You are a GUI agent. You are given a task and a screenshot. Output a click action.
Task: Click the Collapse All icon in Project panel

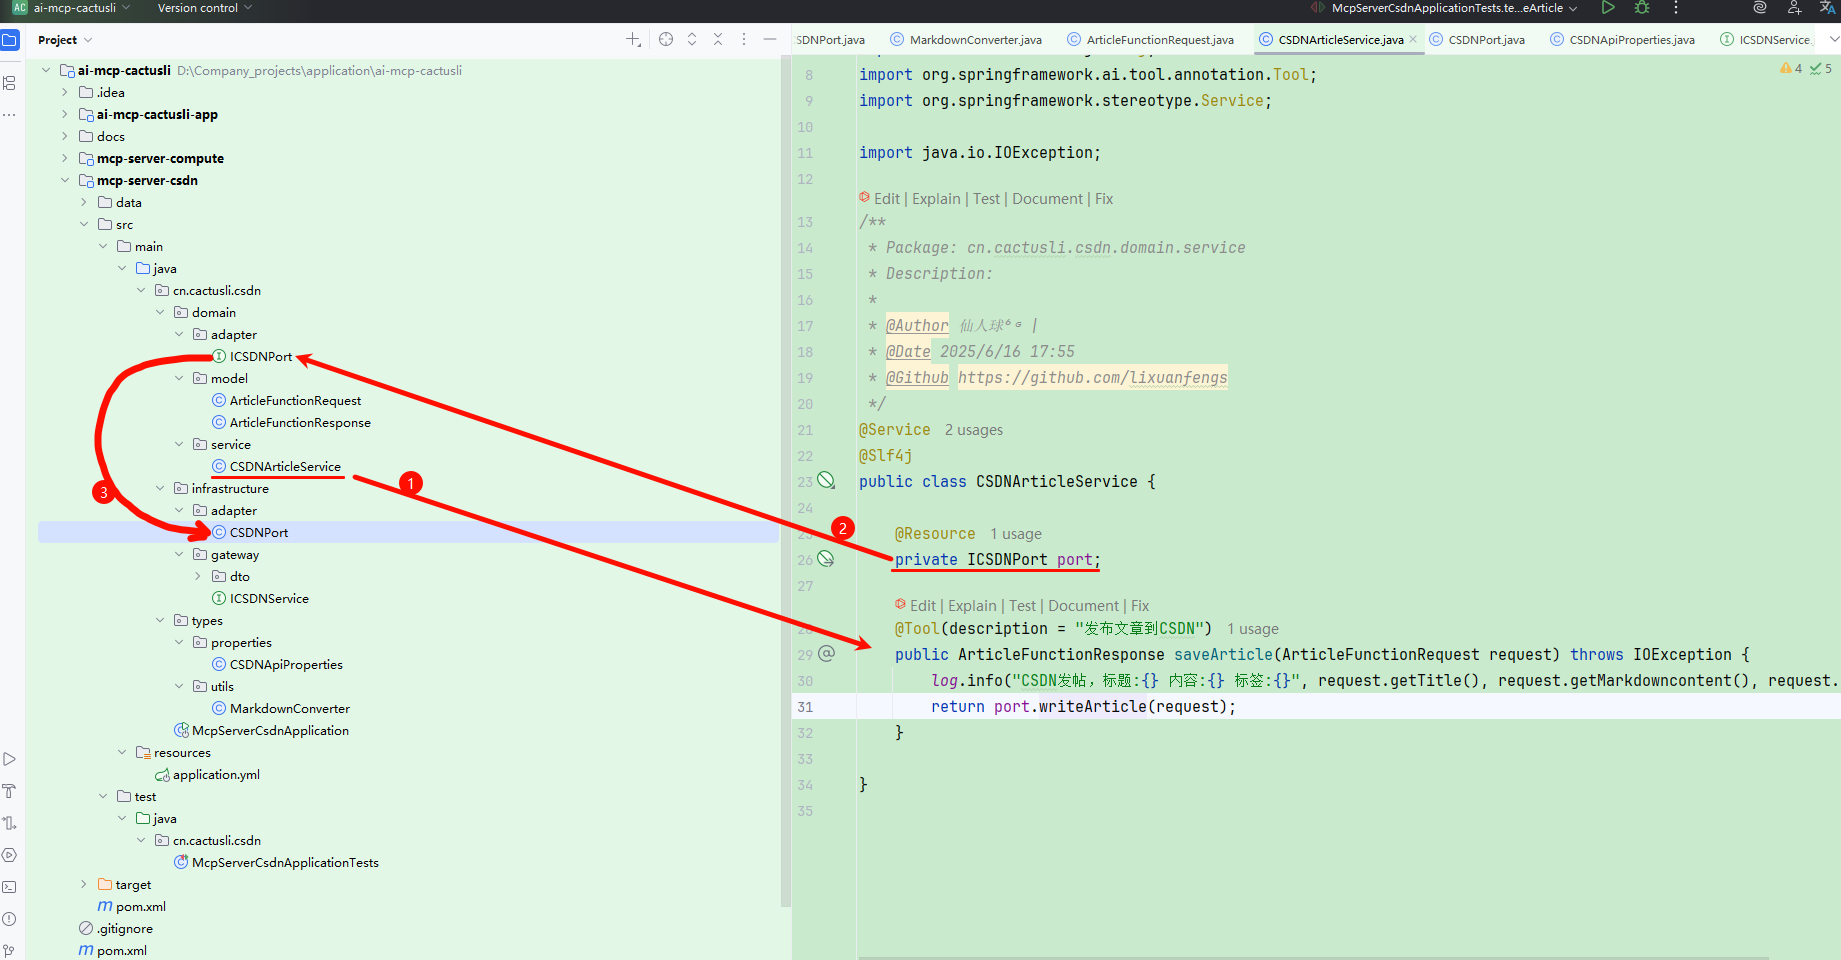(718, 40)
